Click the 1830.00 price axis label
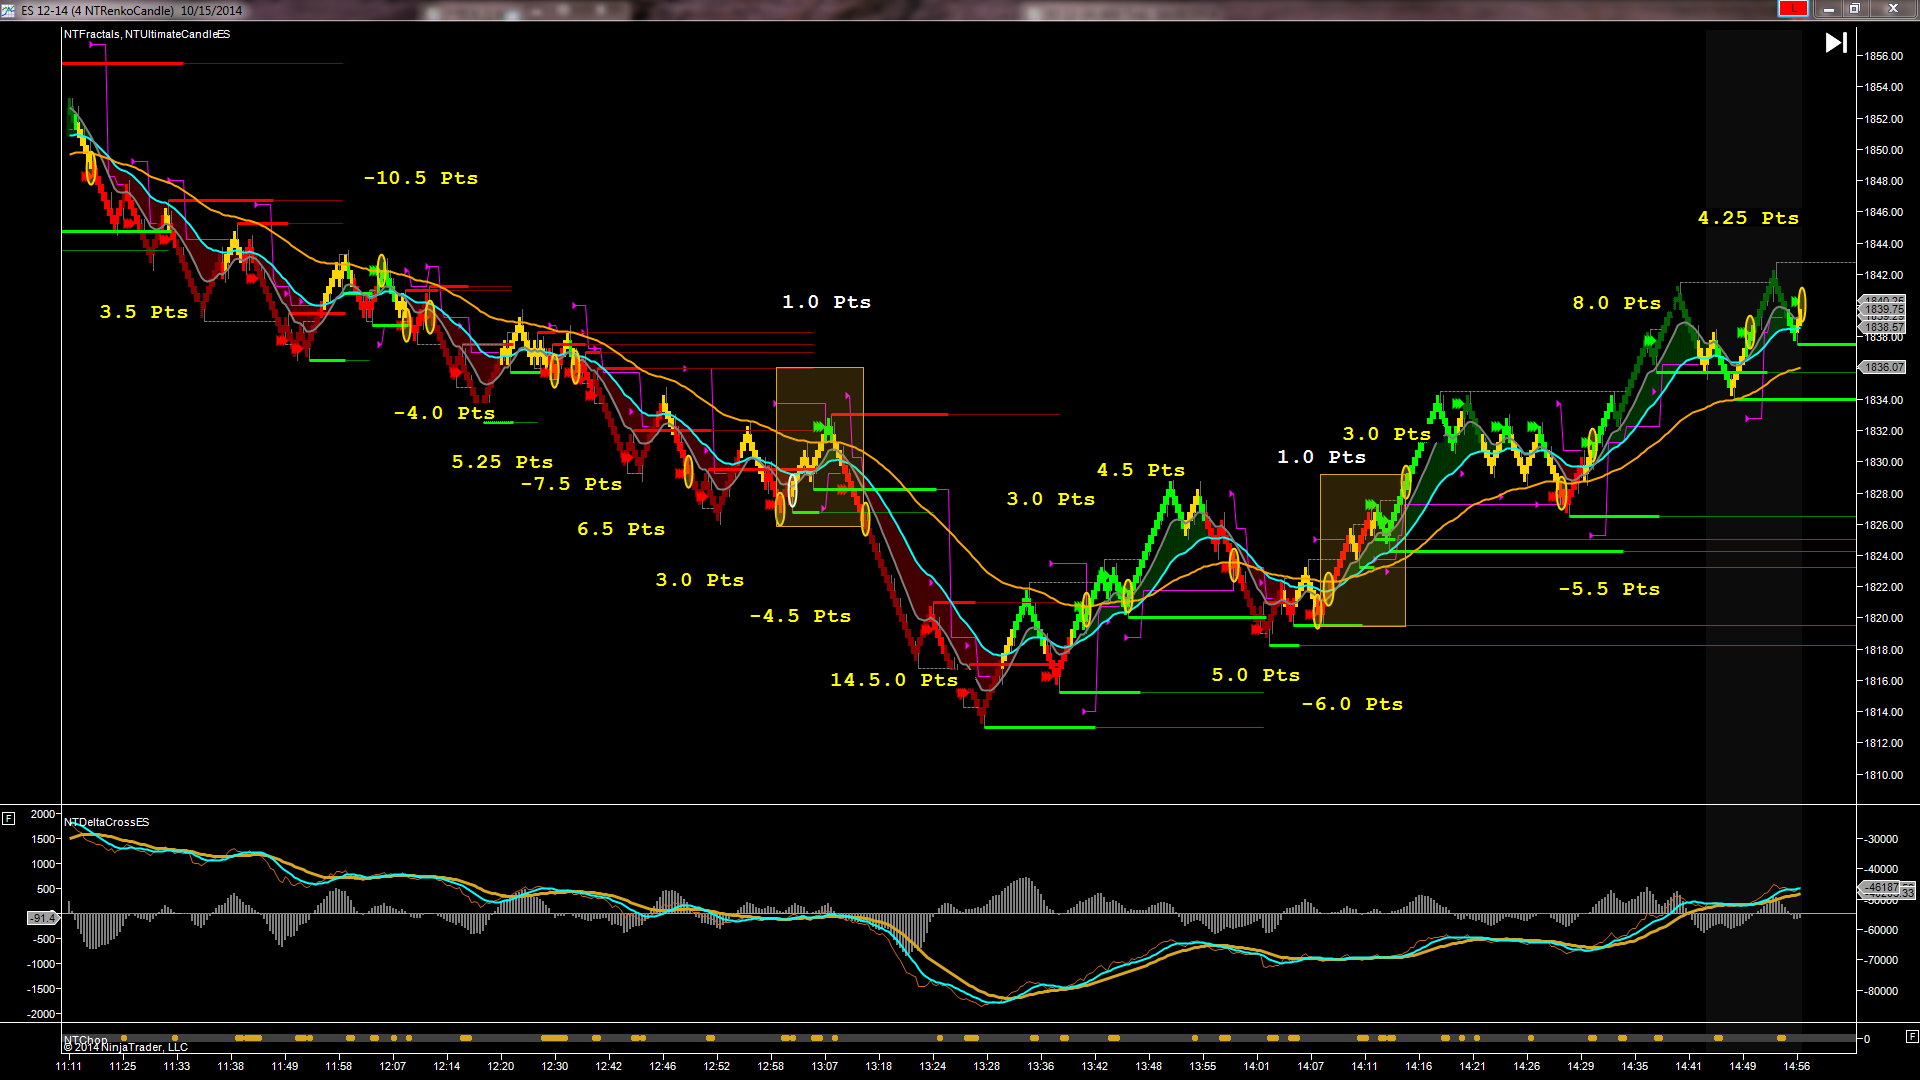This screenshot has height=1080, width=1920. pyautogui.click(x=1884, y=462)
